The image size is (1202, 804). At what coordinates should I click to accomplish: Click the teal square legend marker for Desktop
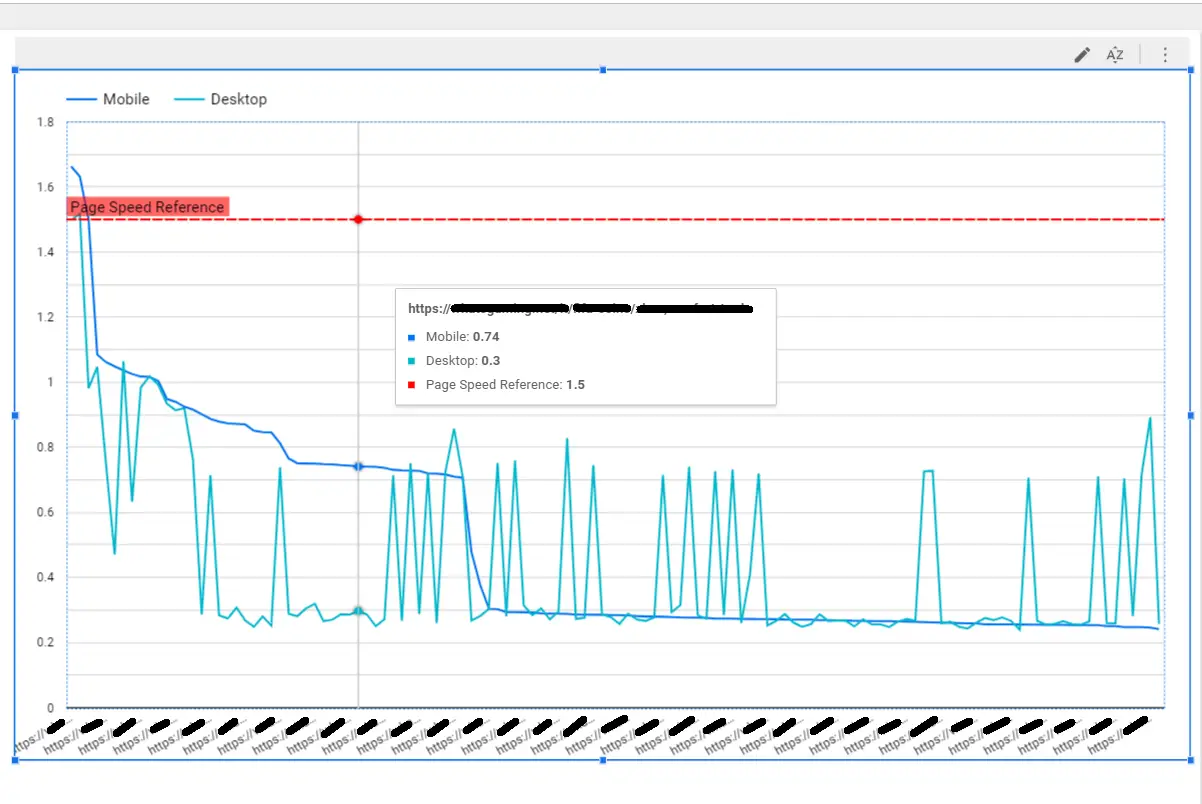(x=190, y=98)
